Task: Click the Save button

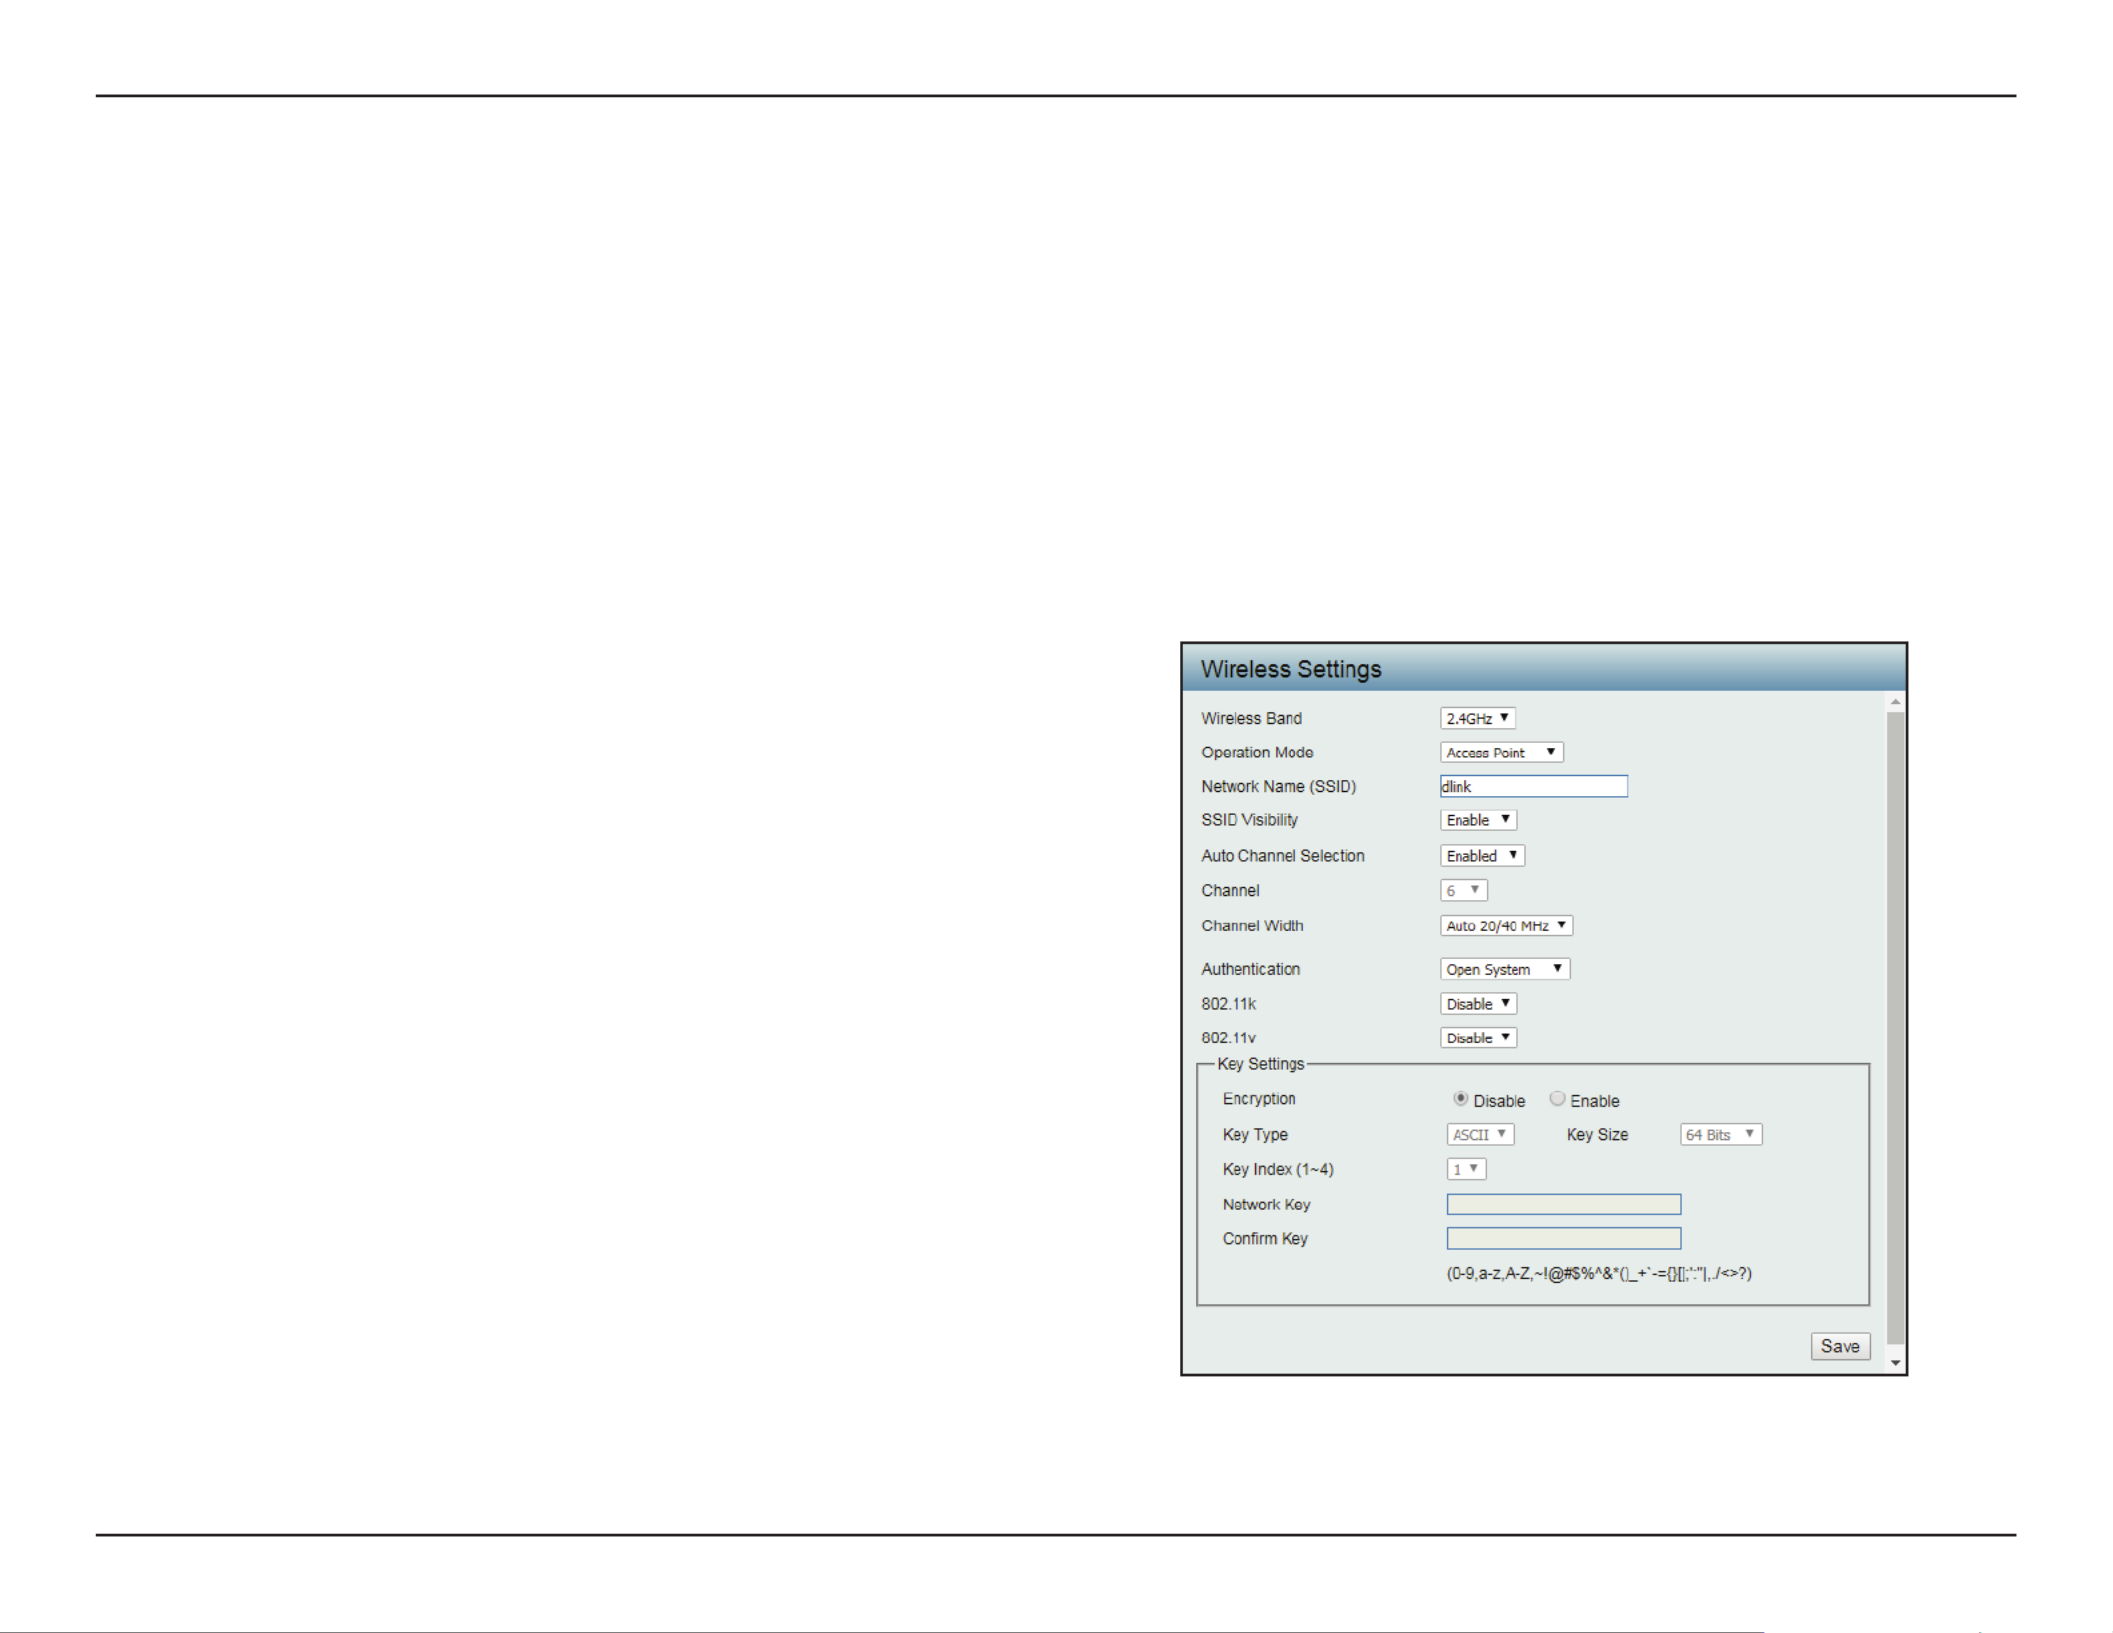Action: [x=1840, y=1346]
